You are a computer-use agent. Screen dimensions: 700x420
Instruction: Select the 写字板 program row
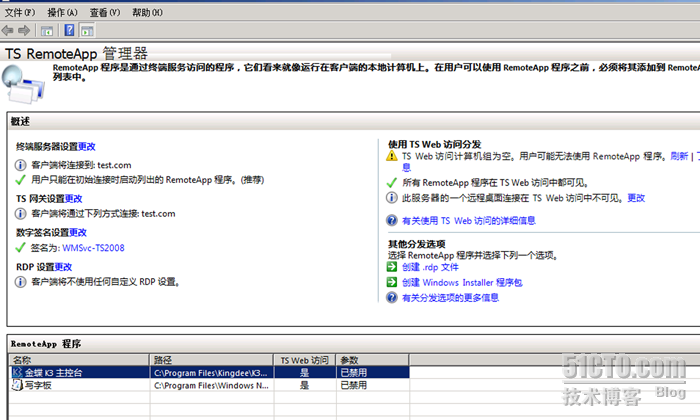click(x=209, y=385)
